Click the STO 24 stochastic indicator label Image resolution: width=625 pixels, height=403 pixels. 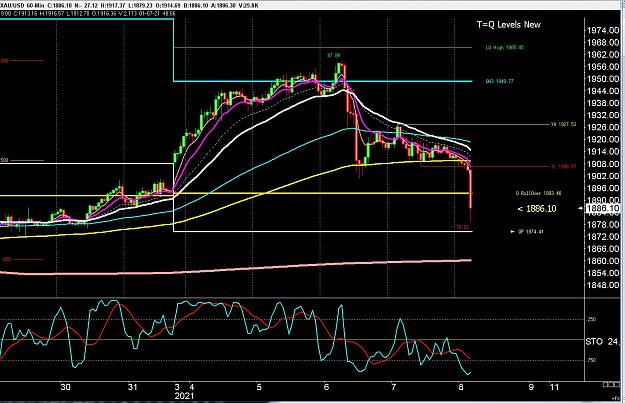603,342
